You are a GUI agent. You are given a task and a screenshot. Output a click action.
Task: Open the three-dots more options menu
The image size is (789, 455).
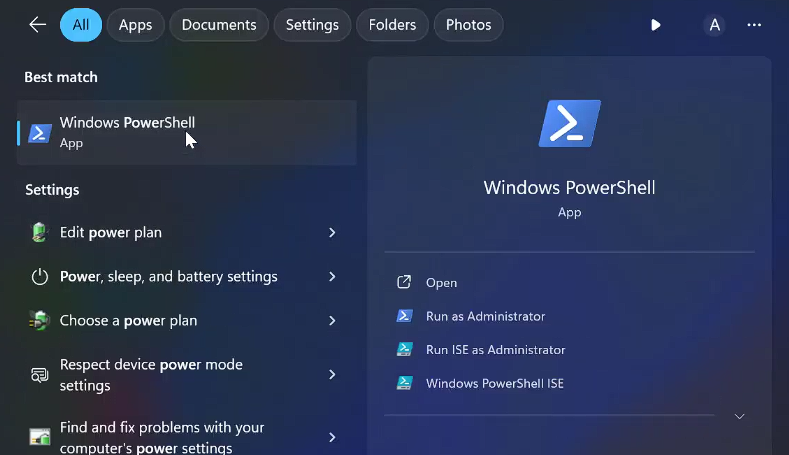[x=754, y=25]
